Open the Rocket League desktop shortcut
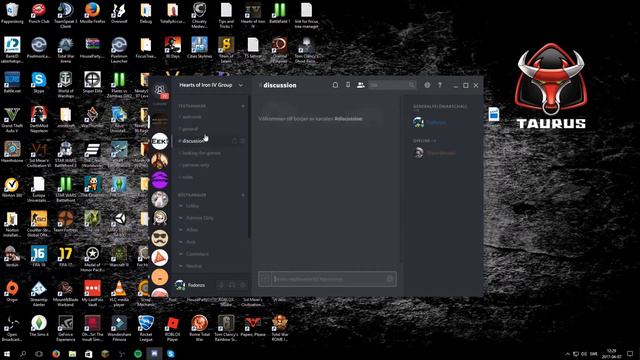 pyautogui.click(x=146, y=329)
